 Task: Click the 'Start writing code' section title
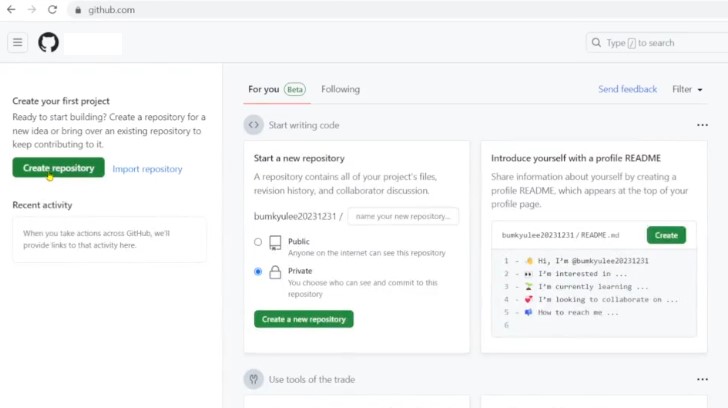coord(304,125)
